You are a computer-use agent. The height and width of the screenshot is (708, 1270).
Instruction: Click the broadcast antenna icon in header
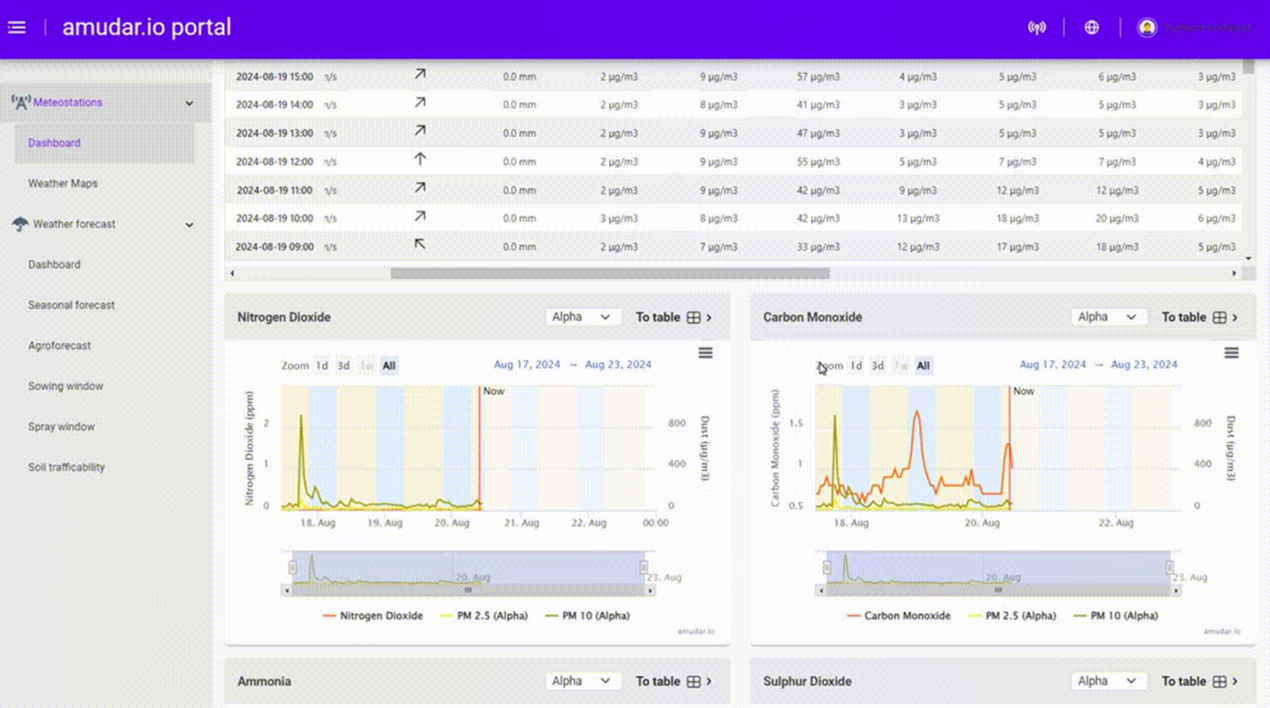tap(1038, 27)
